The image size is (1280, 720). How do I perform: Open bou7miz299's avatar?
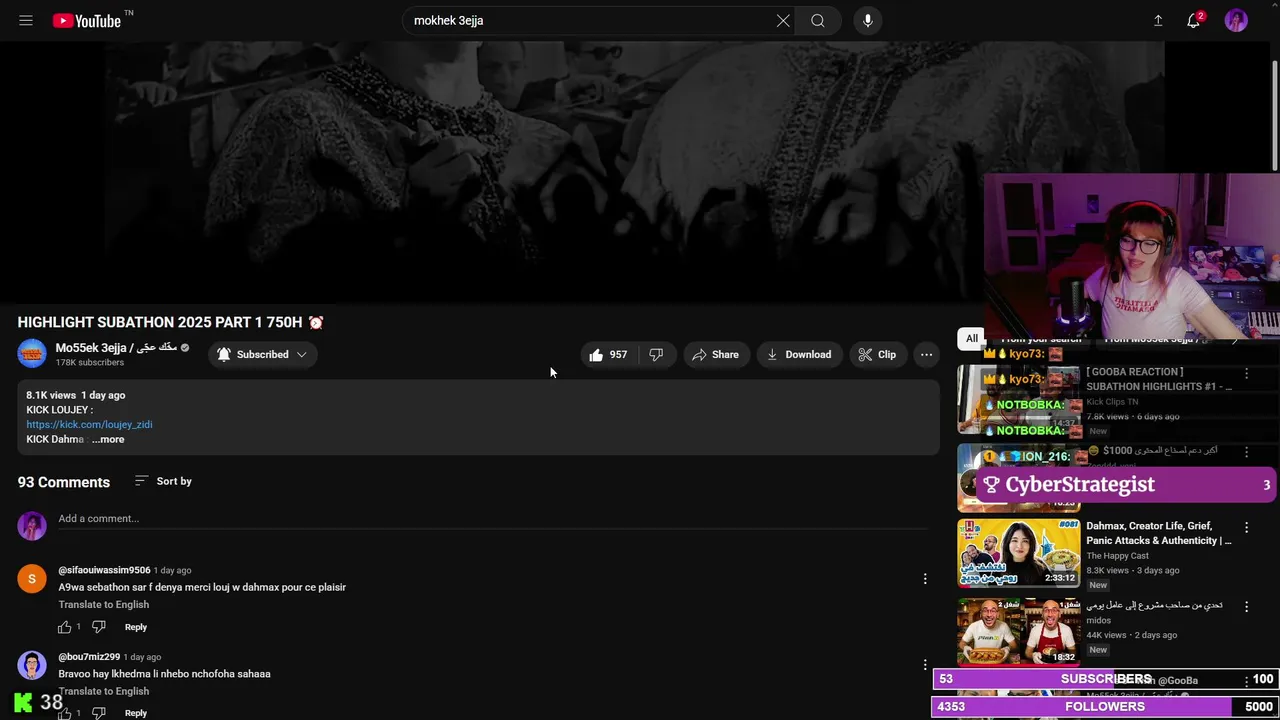tap(32, 665)
